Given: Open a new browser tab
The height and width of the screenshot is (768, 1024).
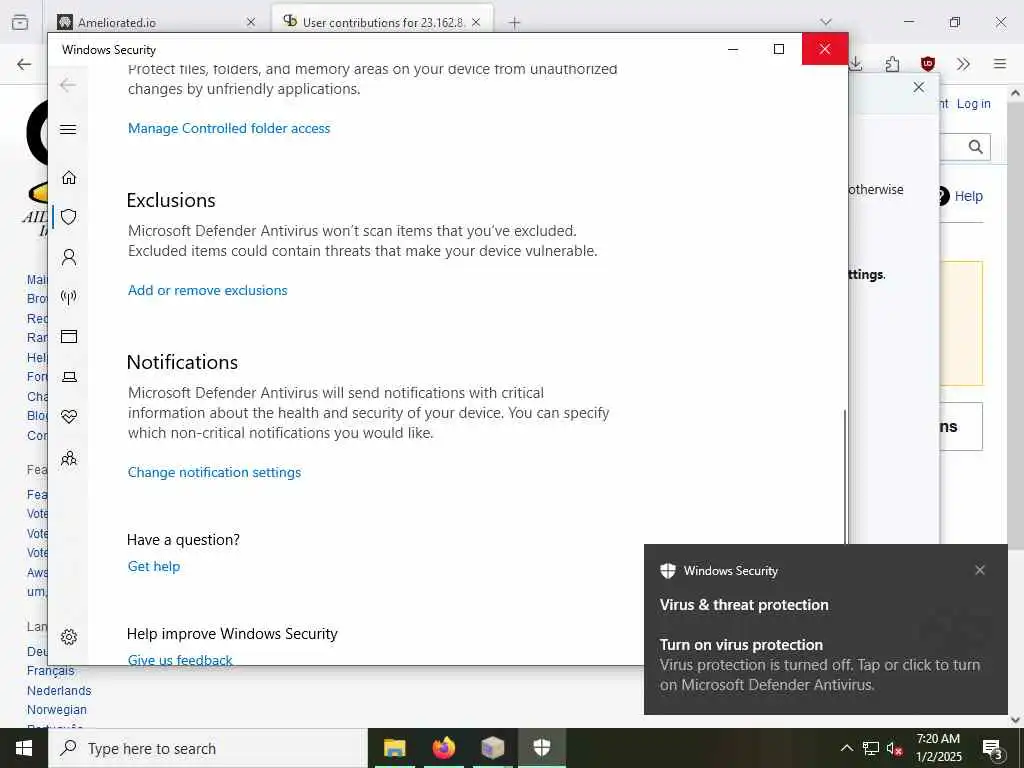Looking at the screenshot, I should (515, 23).
